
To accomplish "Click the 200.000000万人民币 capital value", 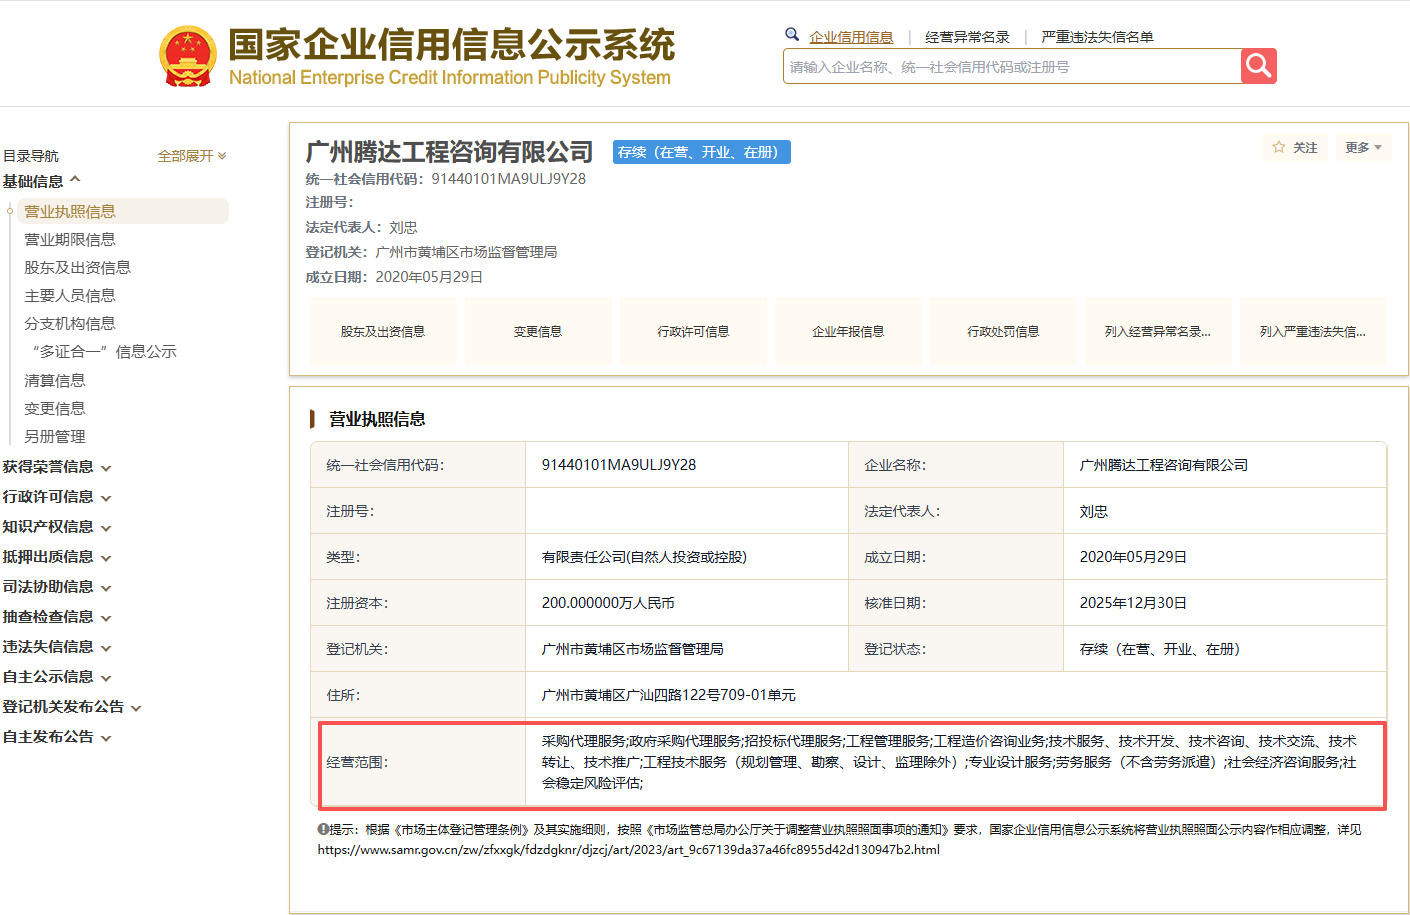I will pos(608,603).
